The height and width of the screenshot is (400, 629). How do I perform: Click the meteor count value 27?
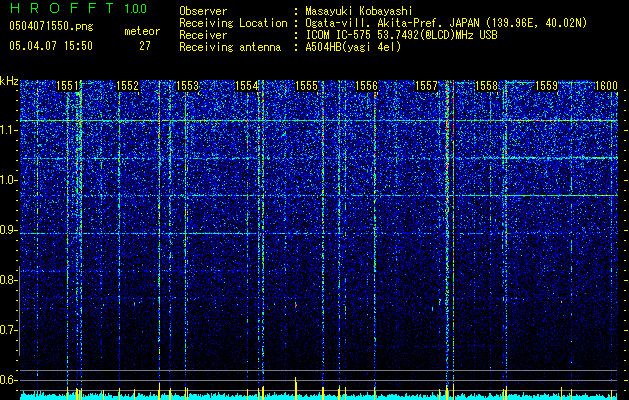coord(145,46)
